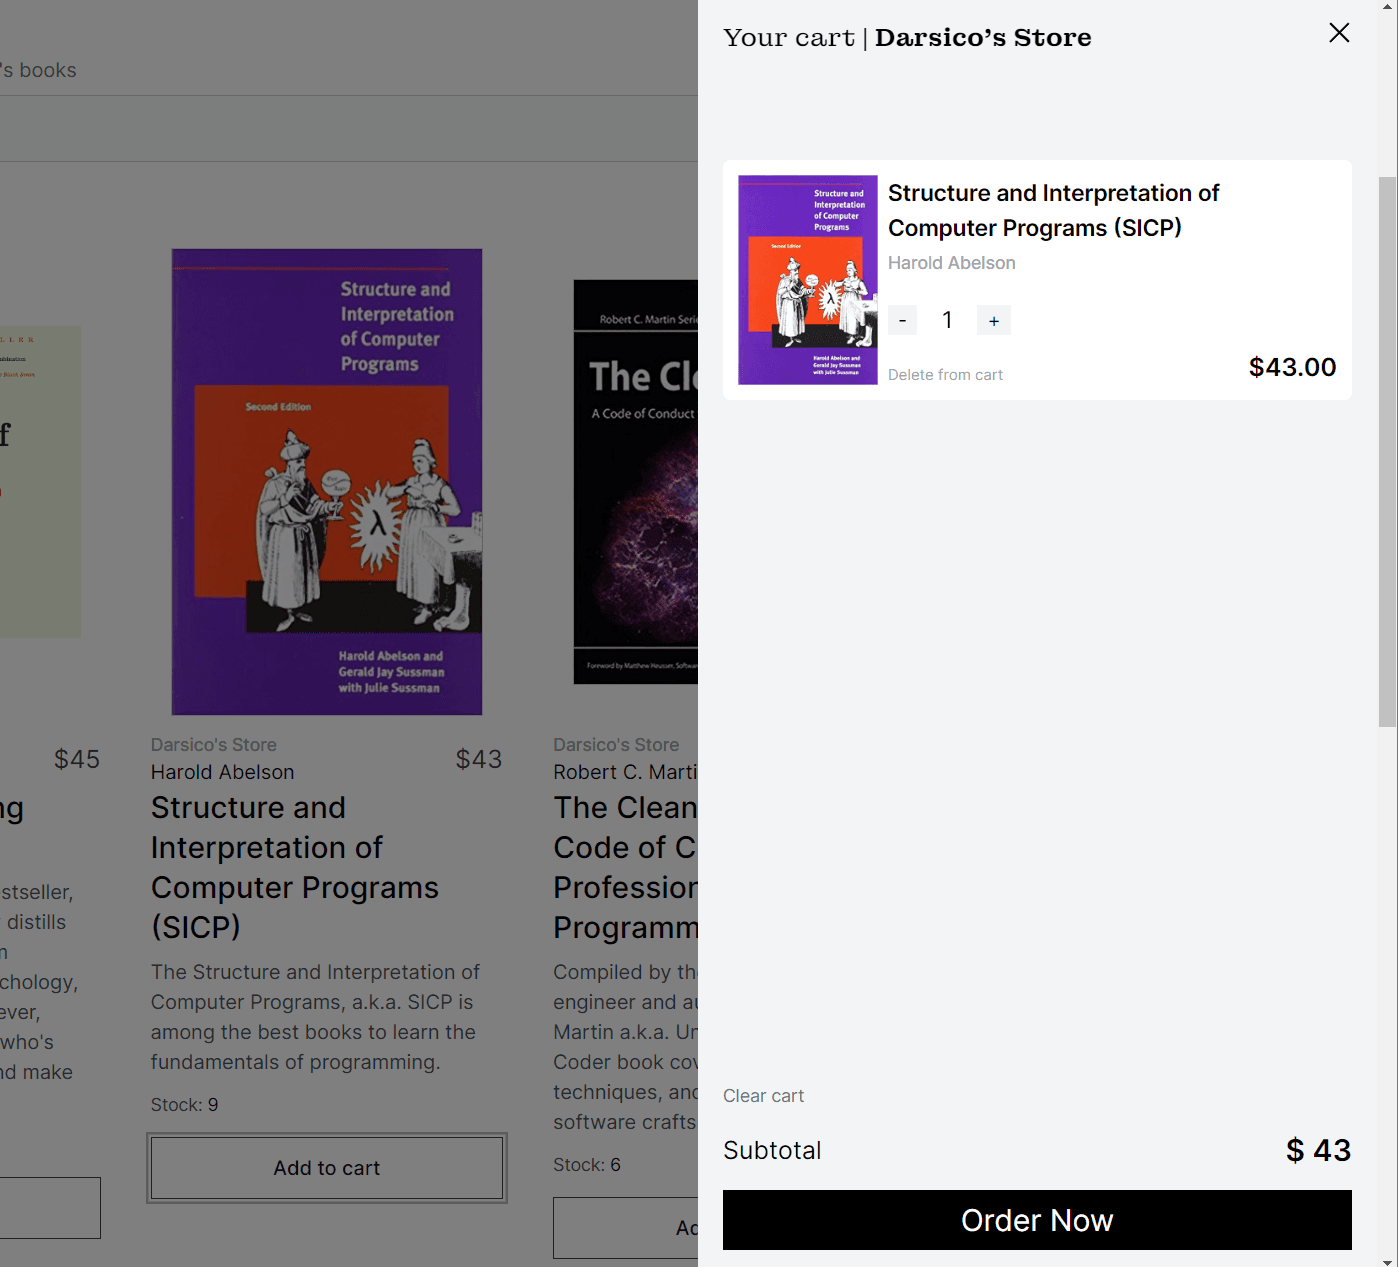Click The Clean Coder book cover

pyautogui.click(x=636, y=482)
